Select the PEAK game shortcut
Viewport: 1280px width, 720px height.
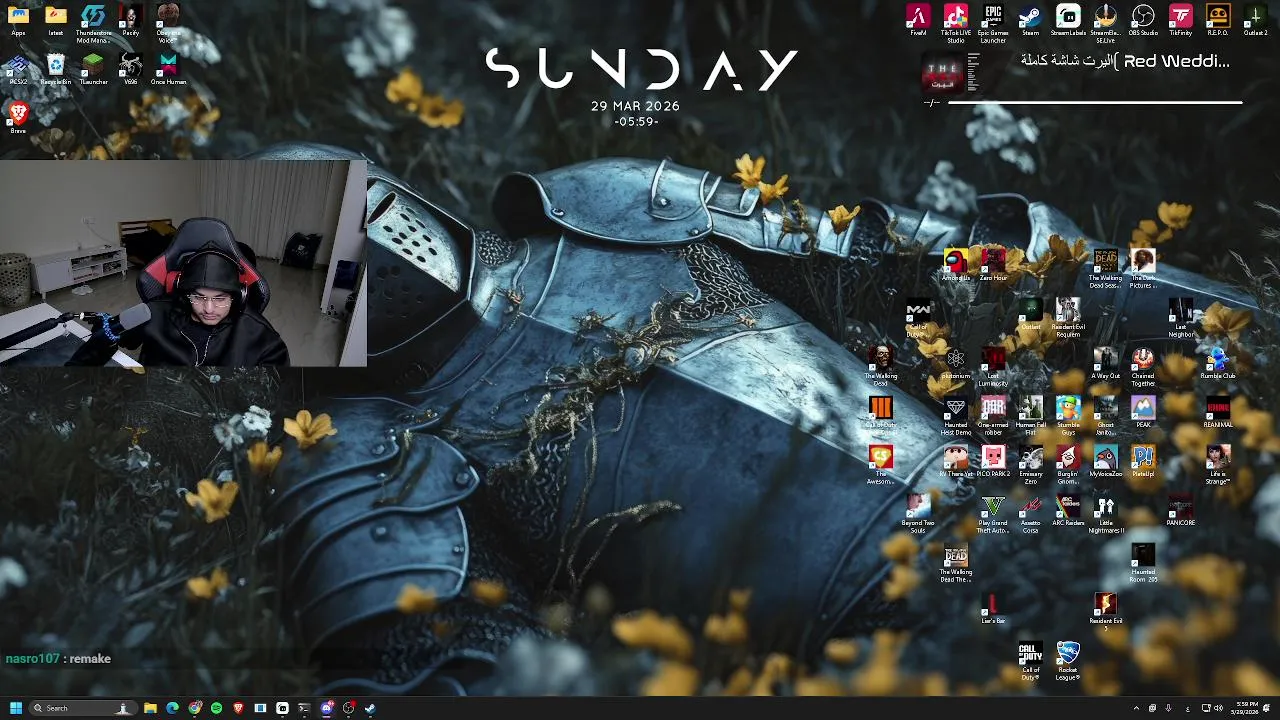(1143, 412)
